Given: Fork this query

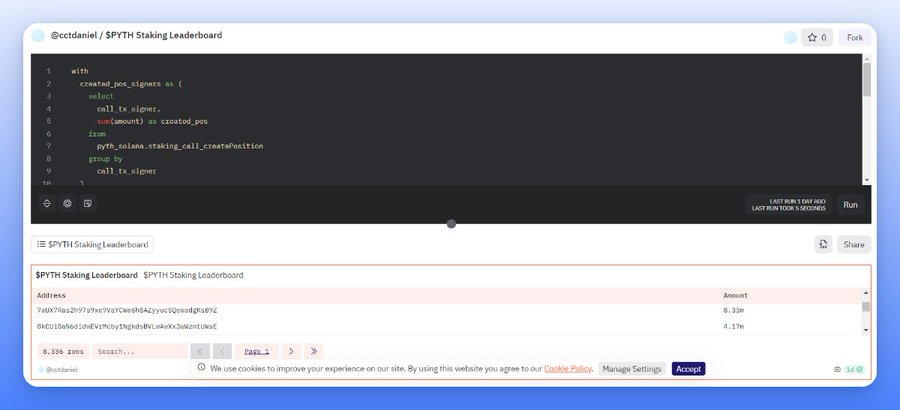Looking at the screenshot, I should coord(855,37).
